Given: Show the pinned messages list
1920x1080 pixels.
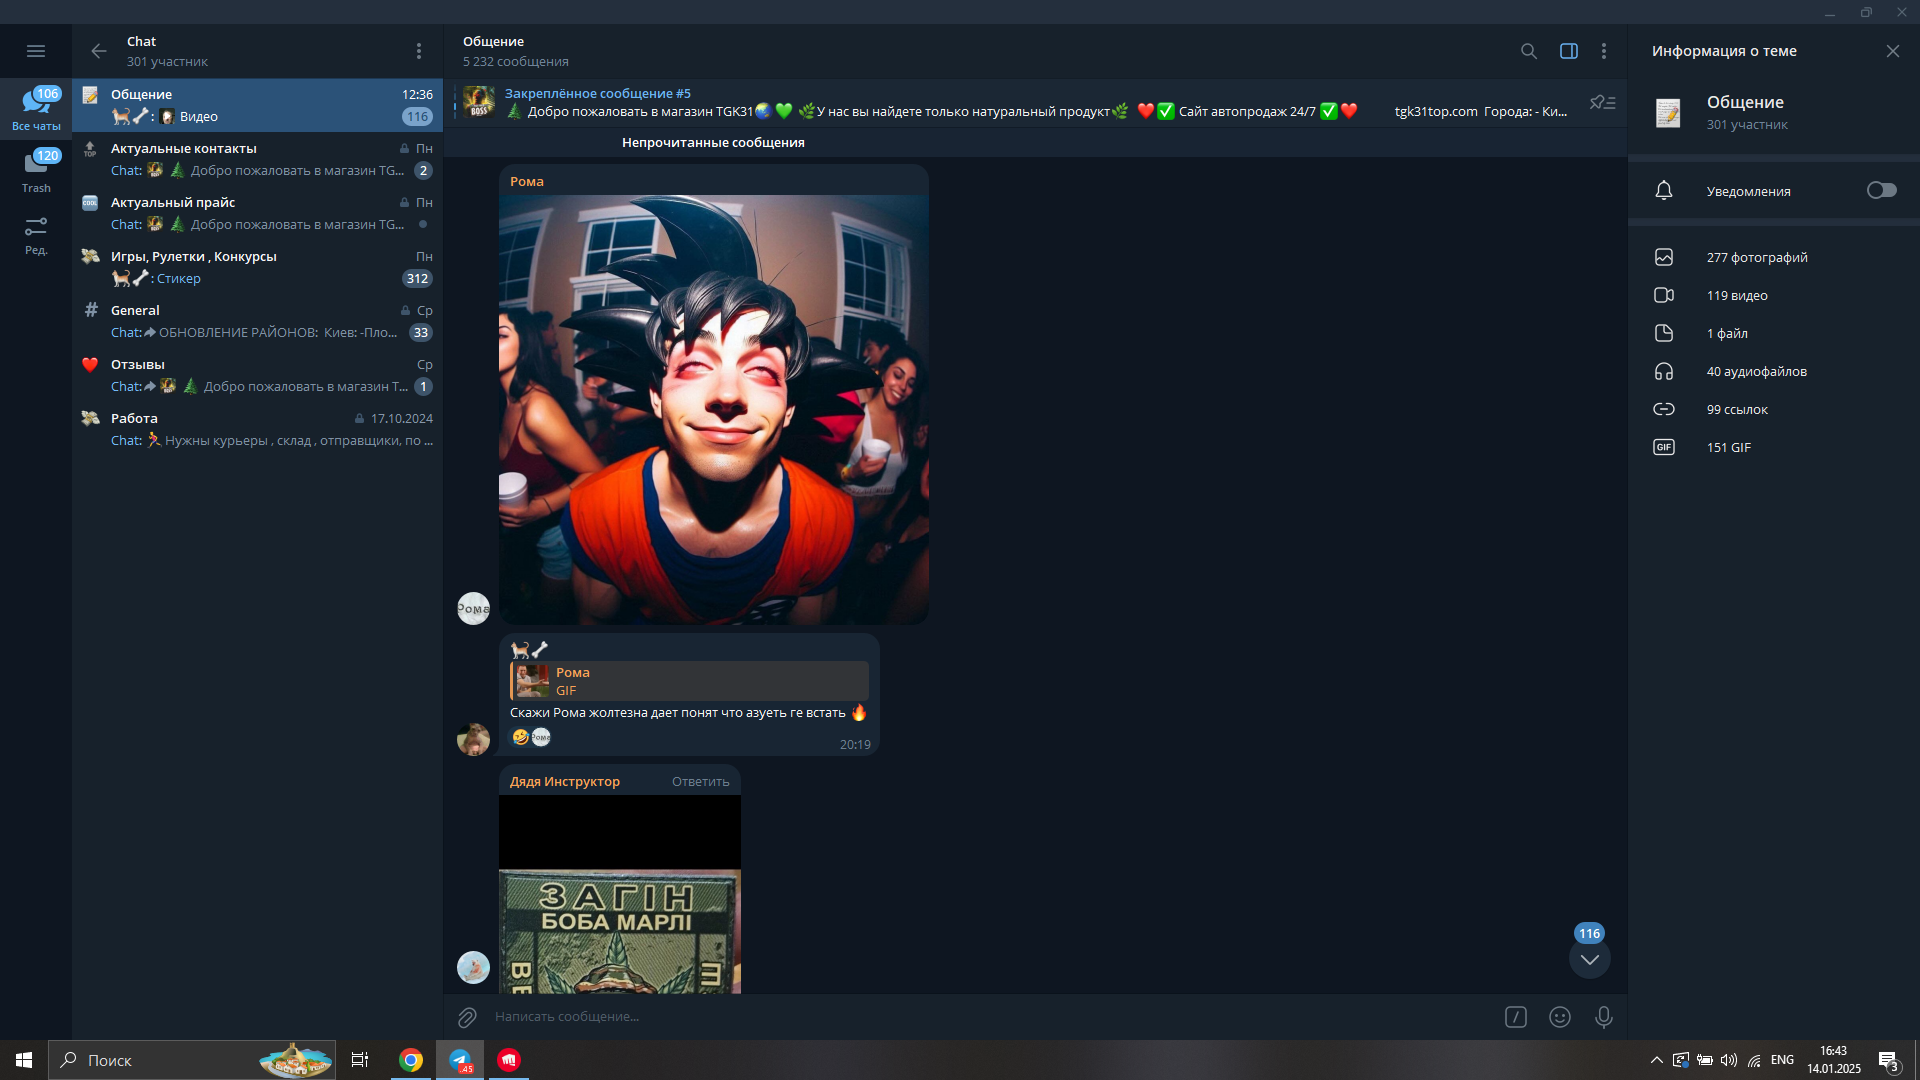Looking at the screenshot, I should click(x=1603, y=102).
